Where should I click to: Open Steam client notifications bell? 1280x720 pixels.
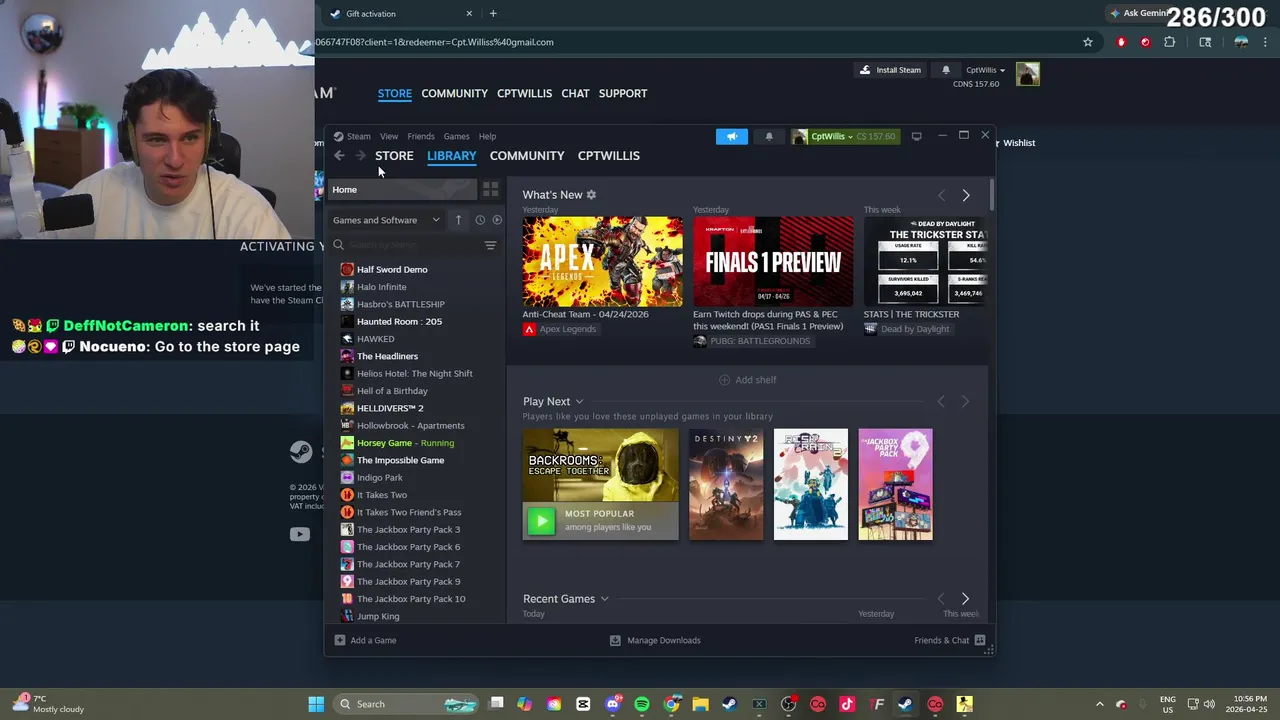[x=769, y=136]
